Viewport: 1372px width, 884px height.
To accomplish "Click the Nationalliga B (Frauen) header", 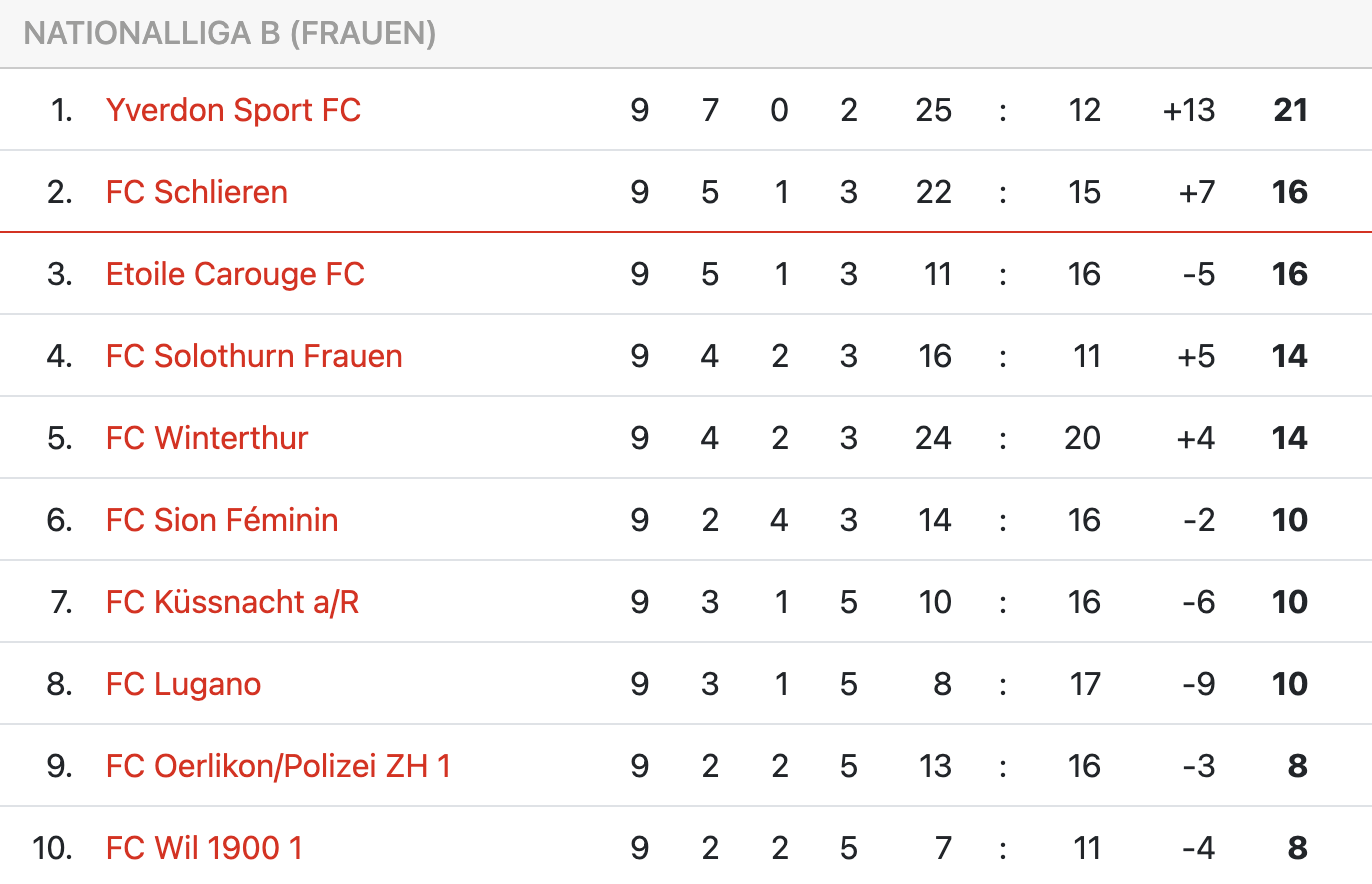I will 230,34.
